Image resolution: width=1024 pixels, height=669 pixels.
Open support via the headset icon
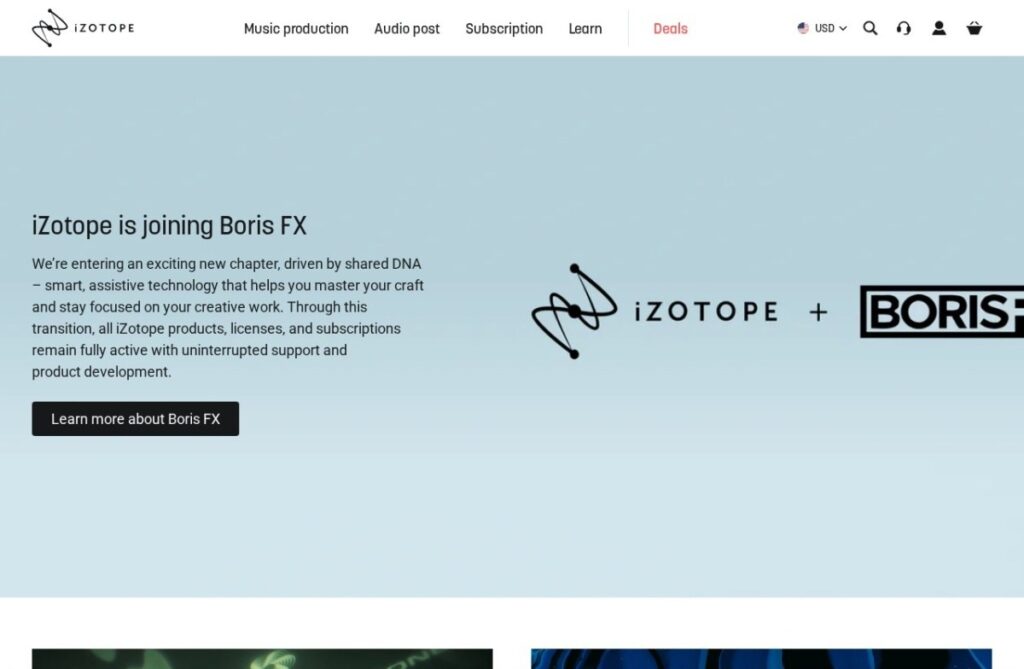[904, 28]
